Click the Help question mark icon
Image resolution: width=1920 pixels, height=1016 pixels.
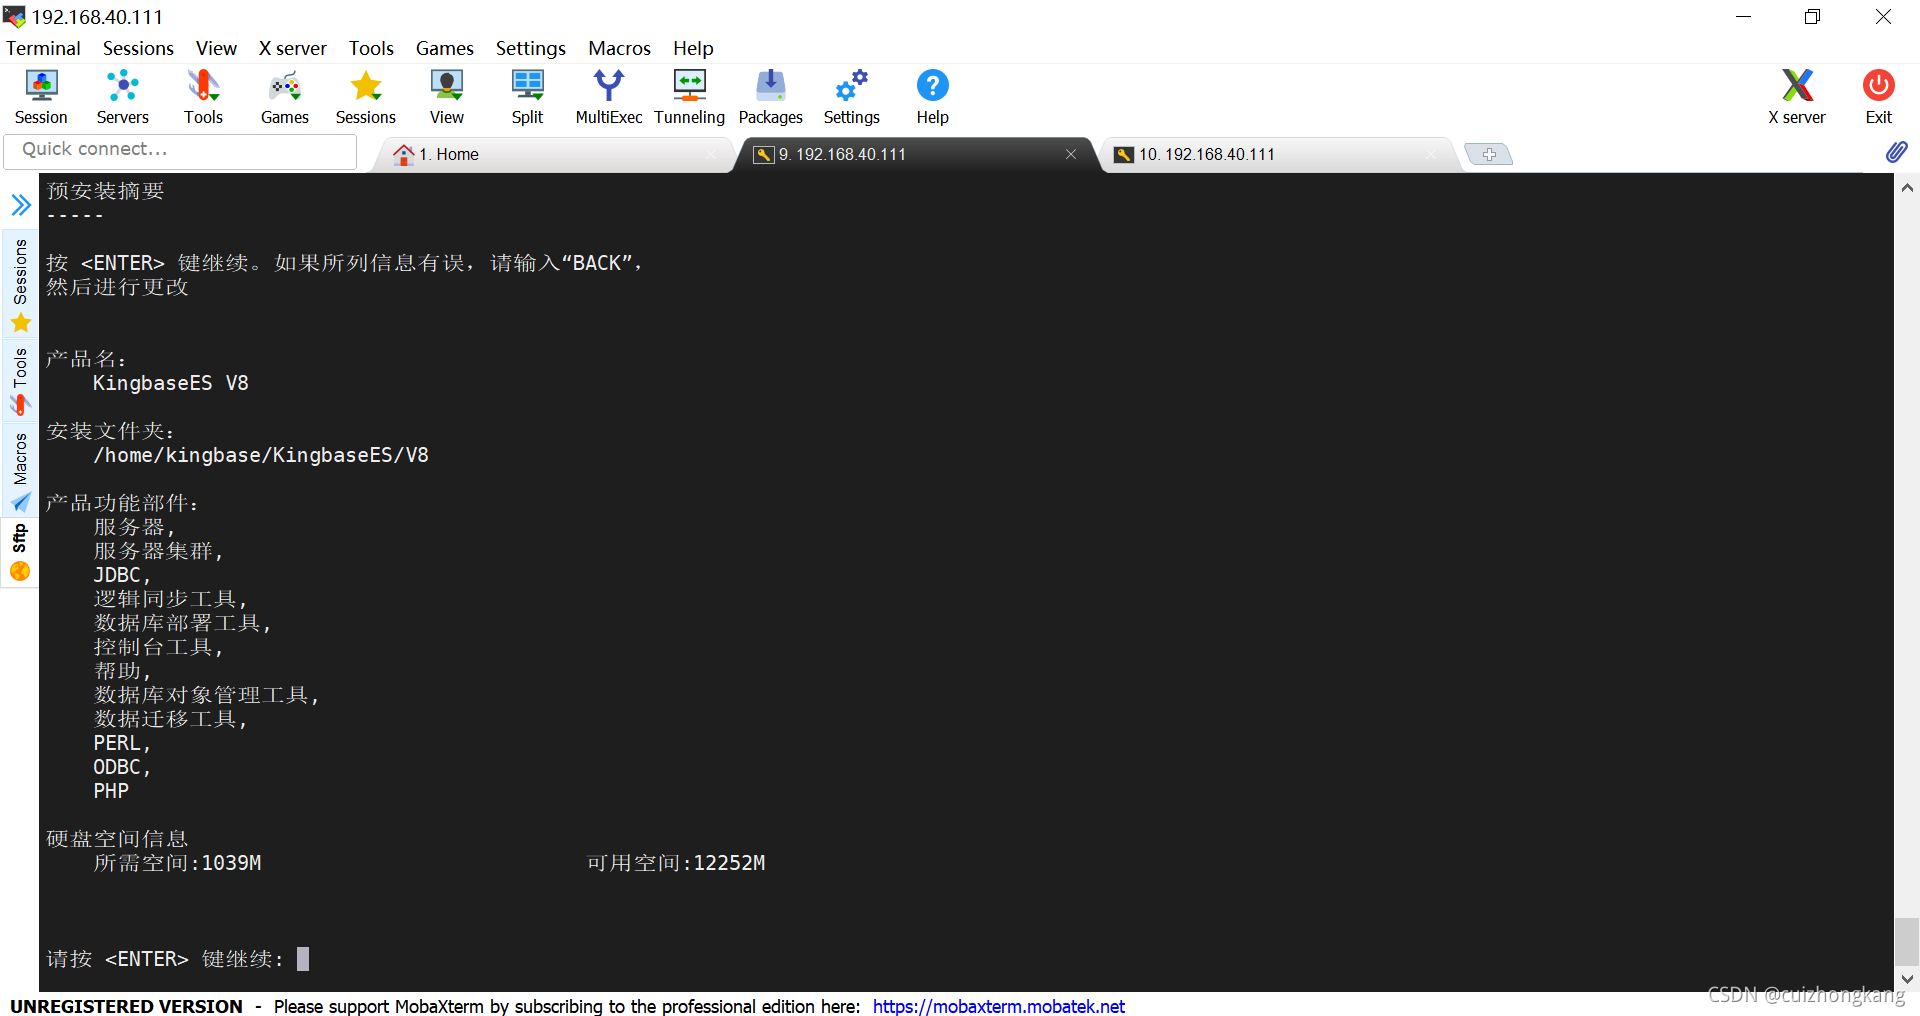pyautogui.click(x=932, y=97)
